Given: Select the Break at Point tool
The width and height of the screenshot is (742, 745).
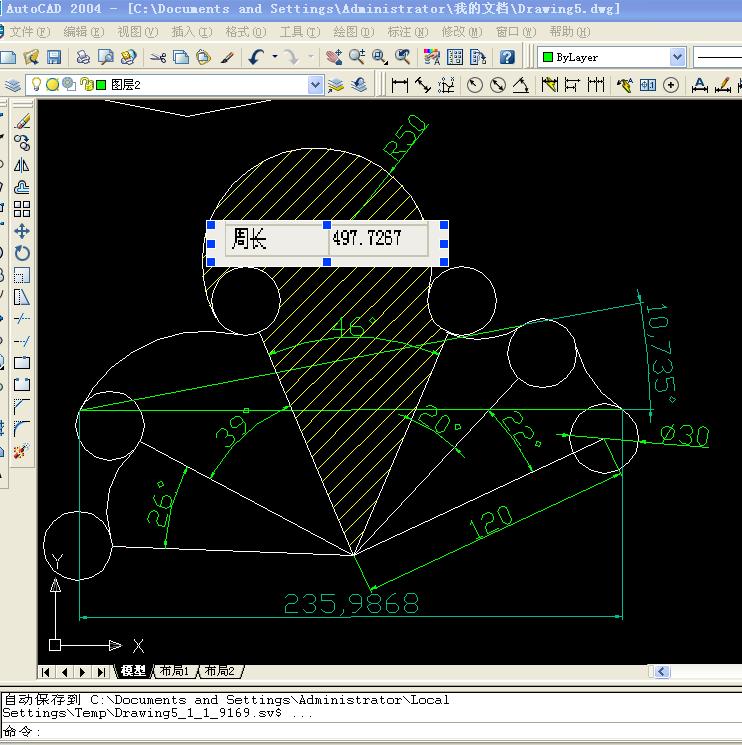Looking at the screenshot, I should tap(22, 363).
